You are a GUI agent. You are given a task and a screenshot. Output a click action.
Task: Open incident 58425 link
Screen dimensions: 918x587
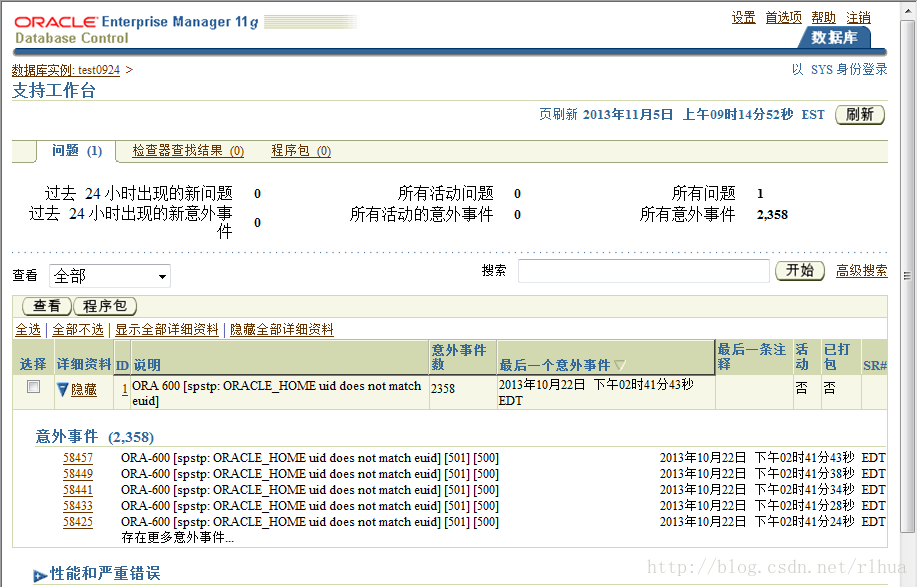point(78,521)
